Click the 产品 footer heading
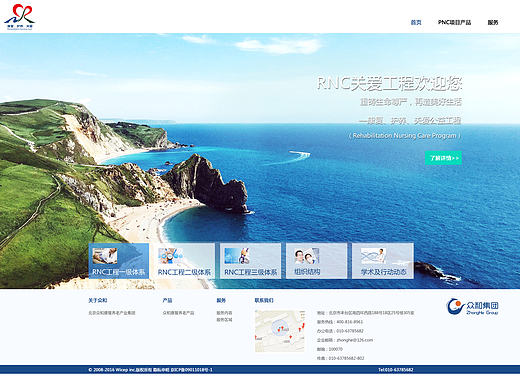The height and width of the screenshot is (390, 520). [x=167, y=300]
